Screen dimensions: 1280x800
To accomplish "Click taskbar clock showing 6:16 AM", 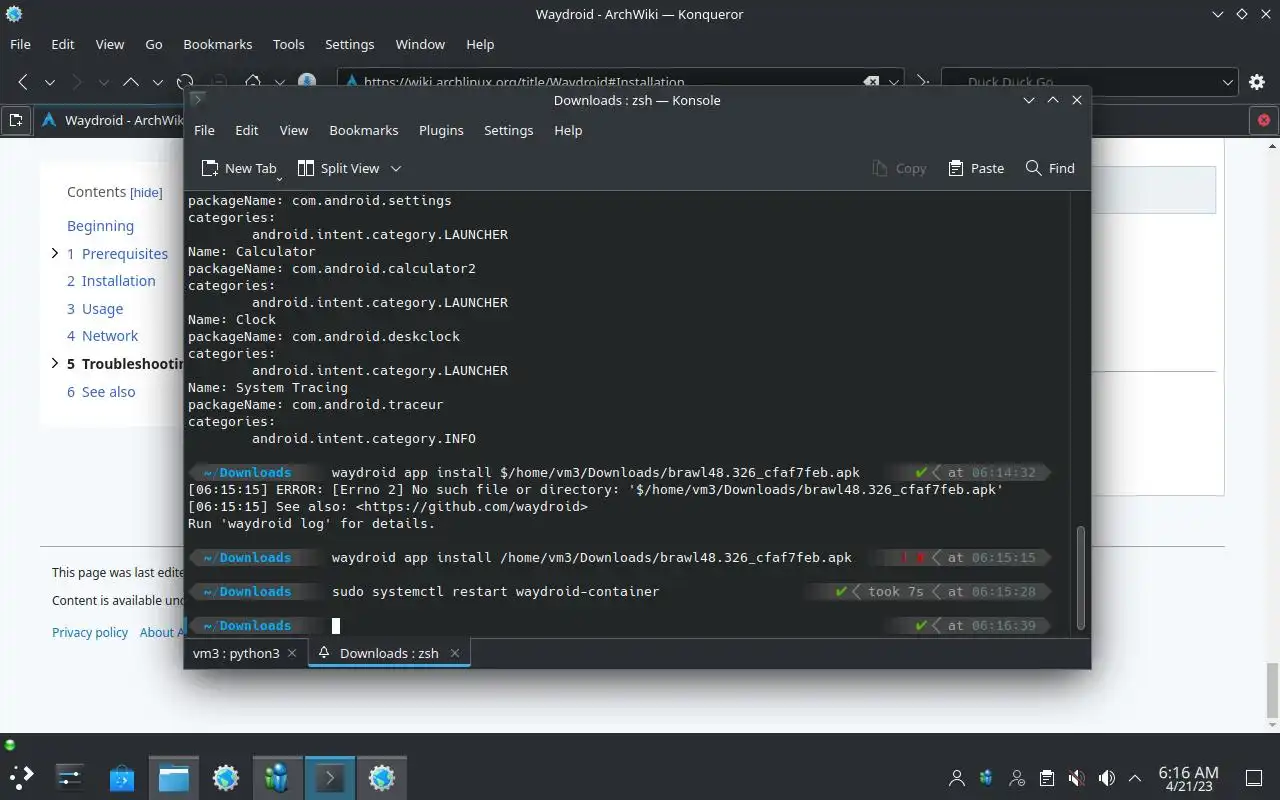I will point(1188,778).
